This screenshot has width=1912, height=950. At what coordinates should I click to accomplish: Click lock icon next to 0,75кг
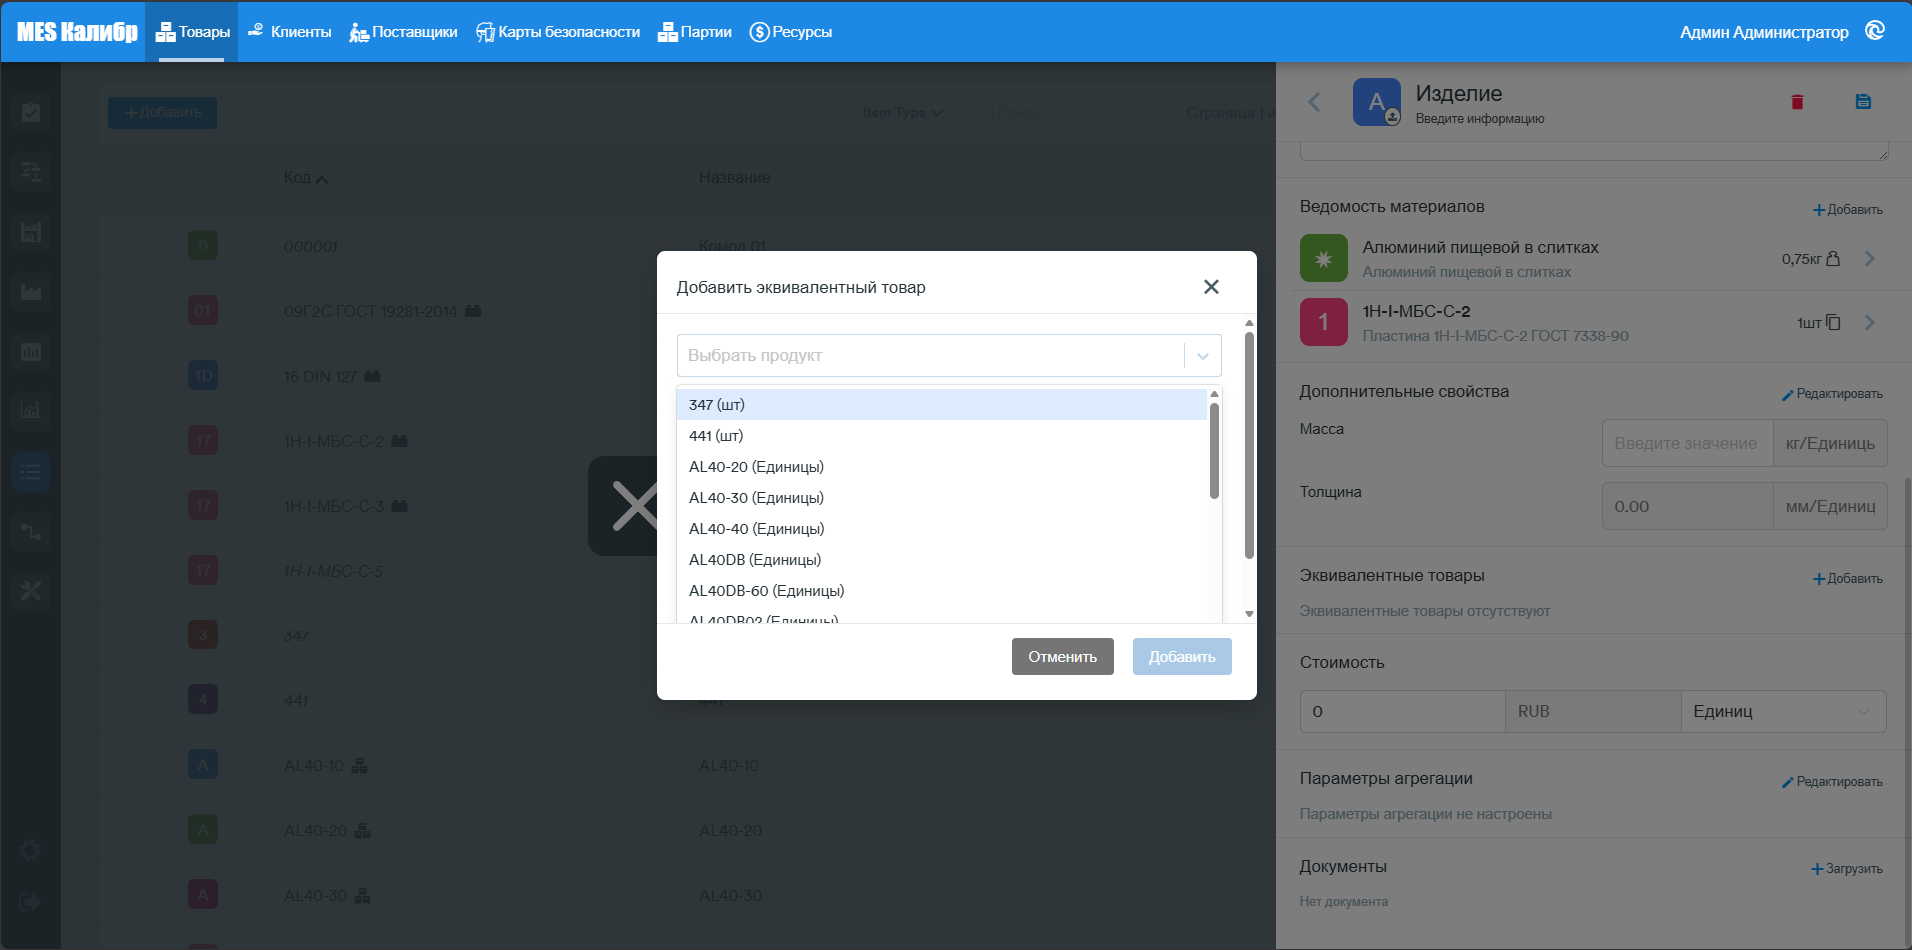[x=1833, y=258]
